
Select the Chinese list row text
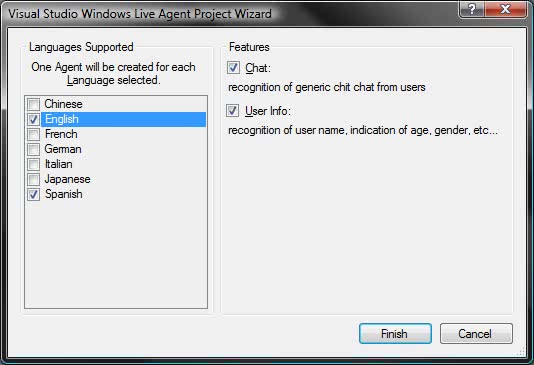point(63,104)
